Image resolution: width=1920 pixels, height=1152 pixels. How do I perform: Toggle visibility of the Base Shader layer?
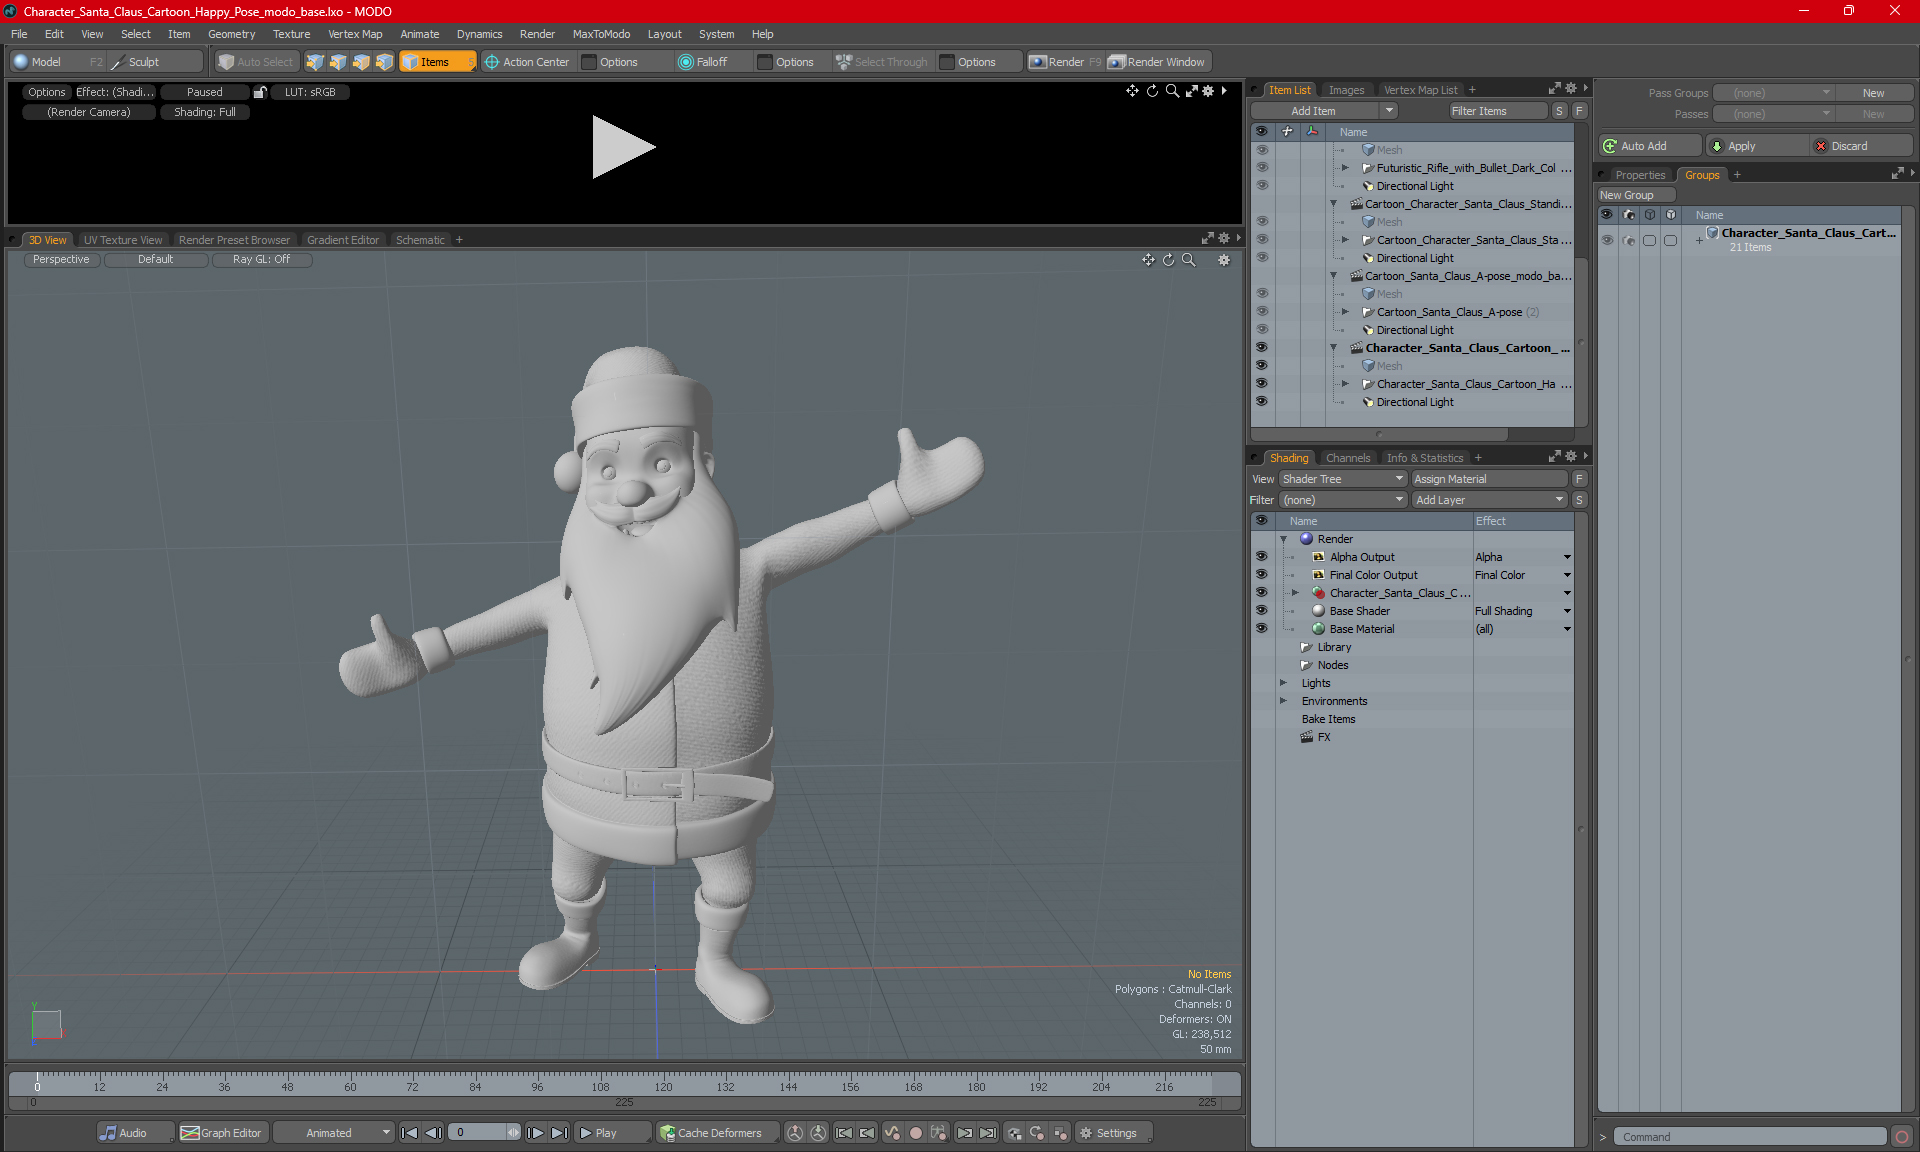coord(1261,611)
